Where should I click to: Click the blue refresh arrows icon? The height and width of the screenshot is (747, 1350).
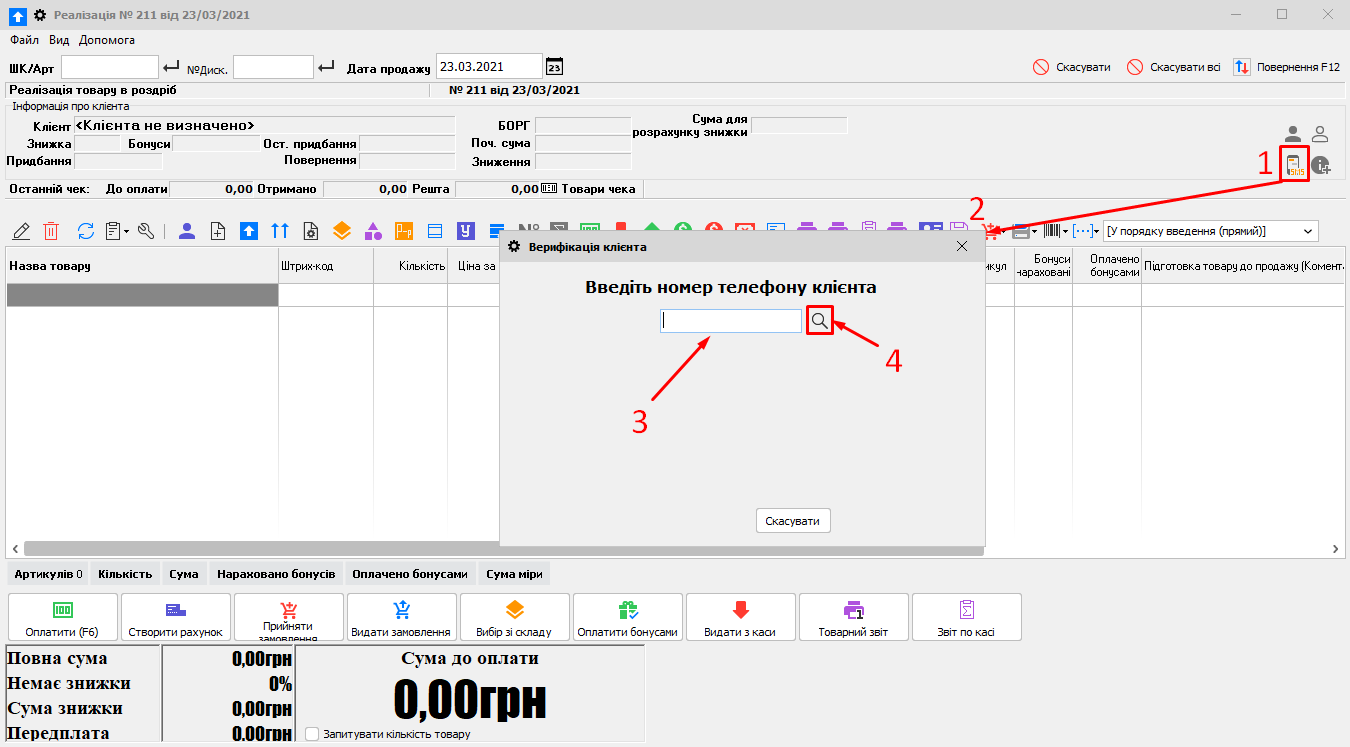85,231
